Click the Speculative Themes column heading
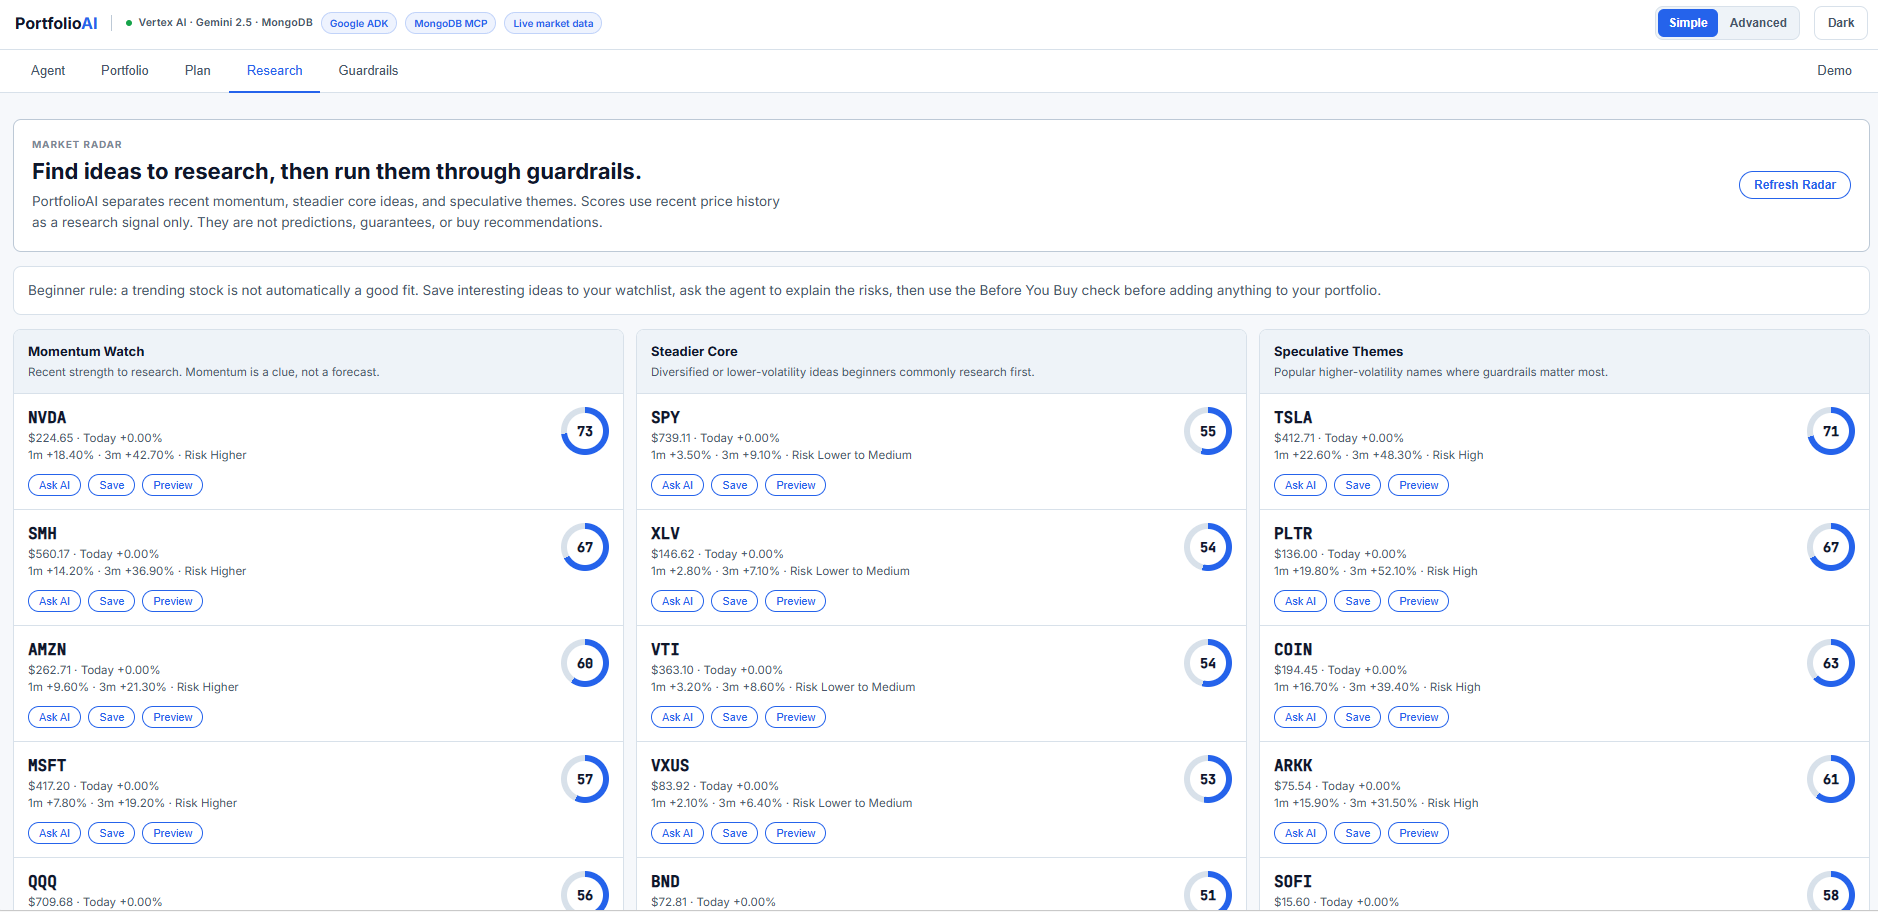The image size is (1878, 912). pos(1338,351)
